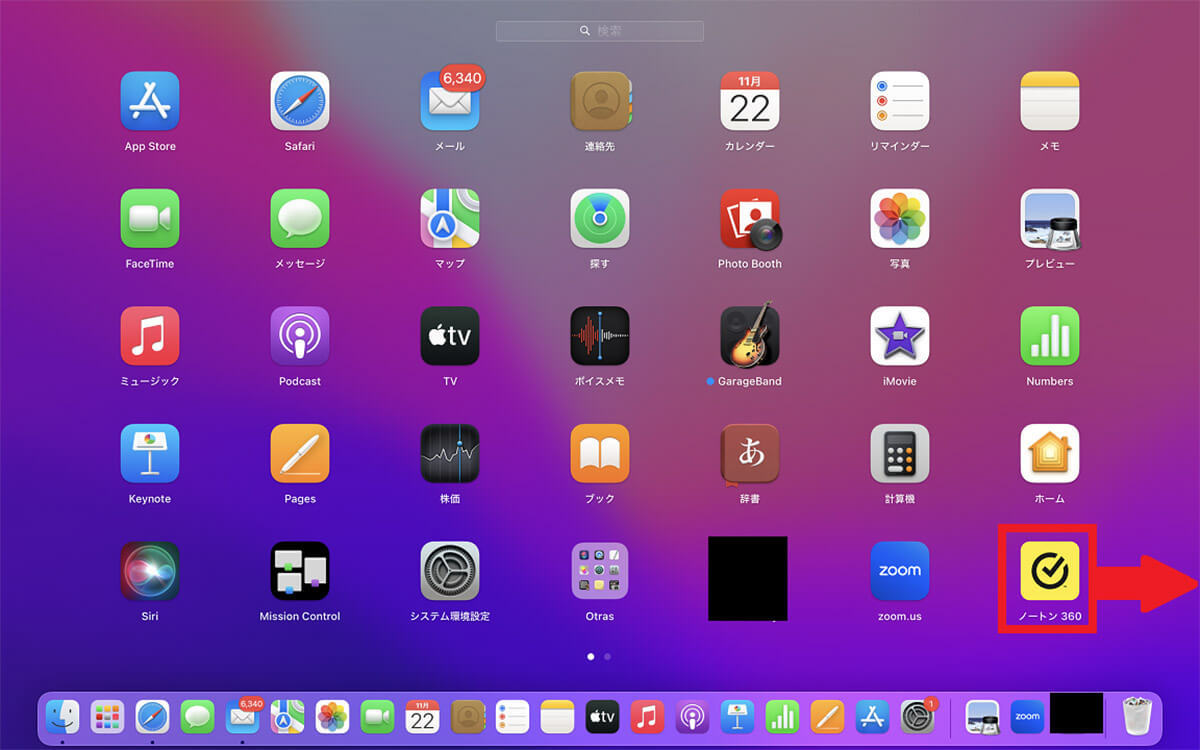
Task: Open Keynote from the Dock
Action: (737, 716)
